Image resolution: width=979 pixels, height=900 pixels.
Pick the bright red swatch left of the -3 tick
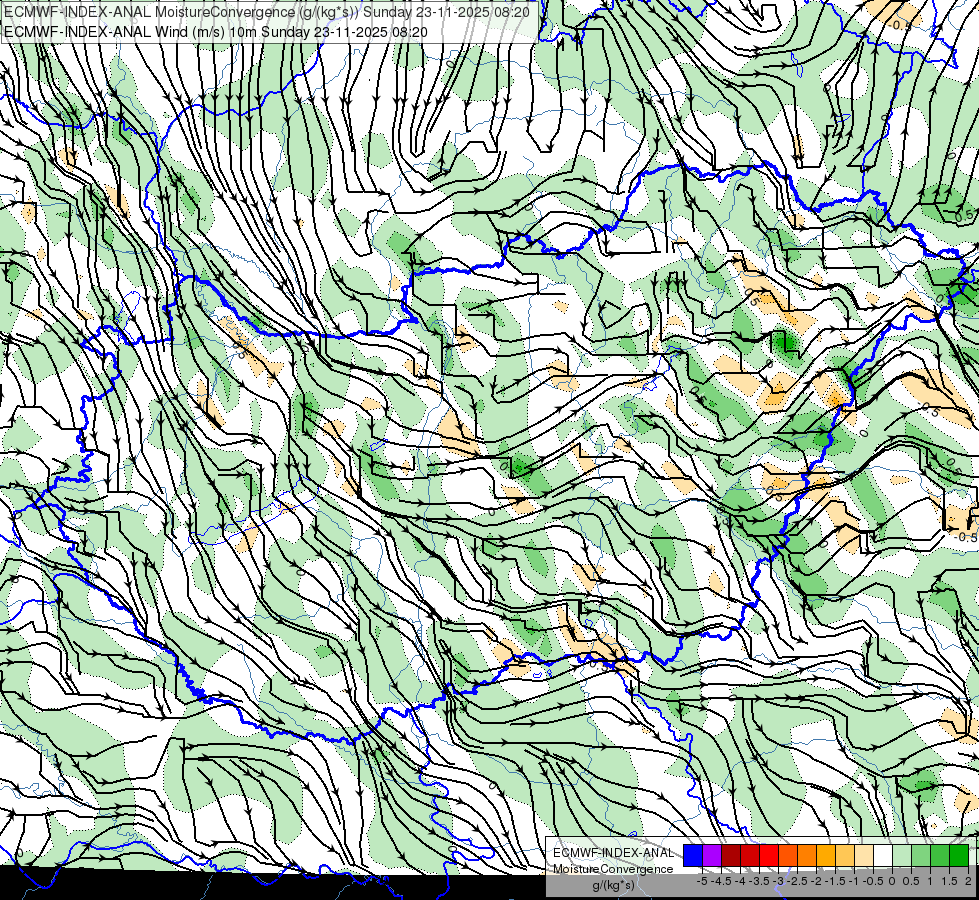(769, 856)
